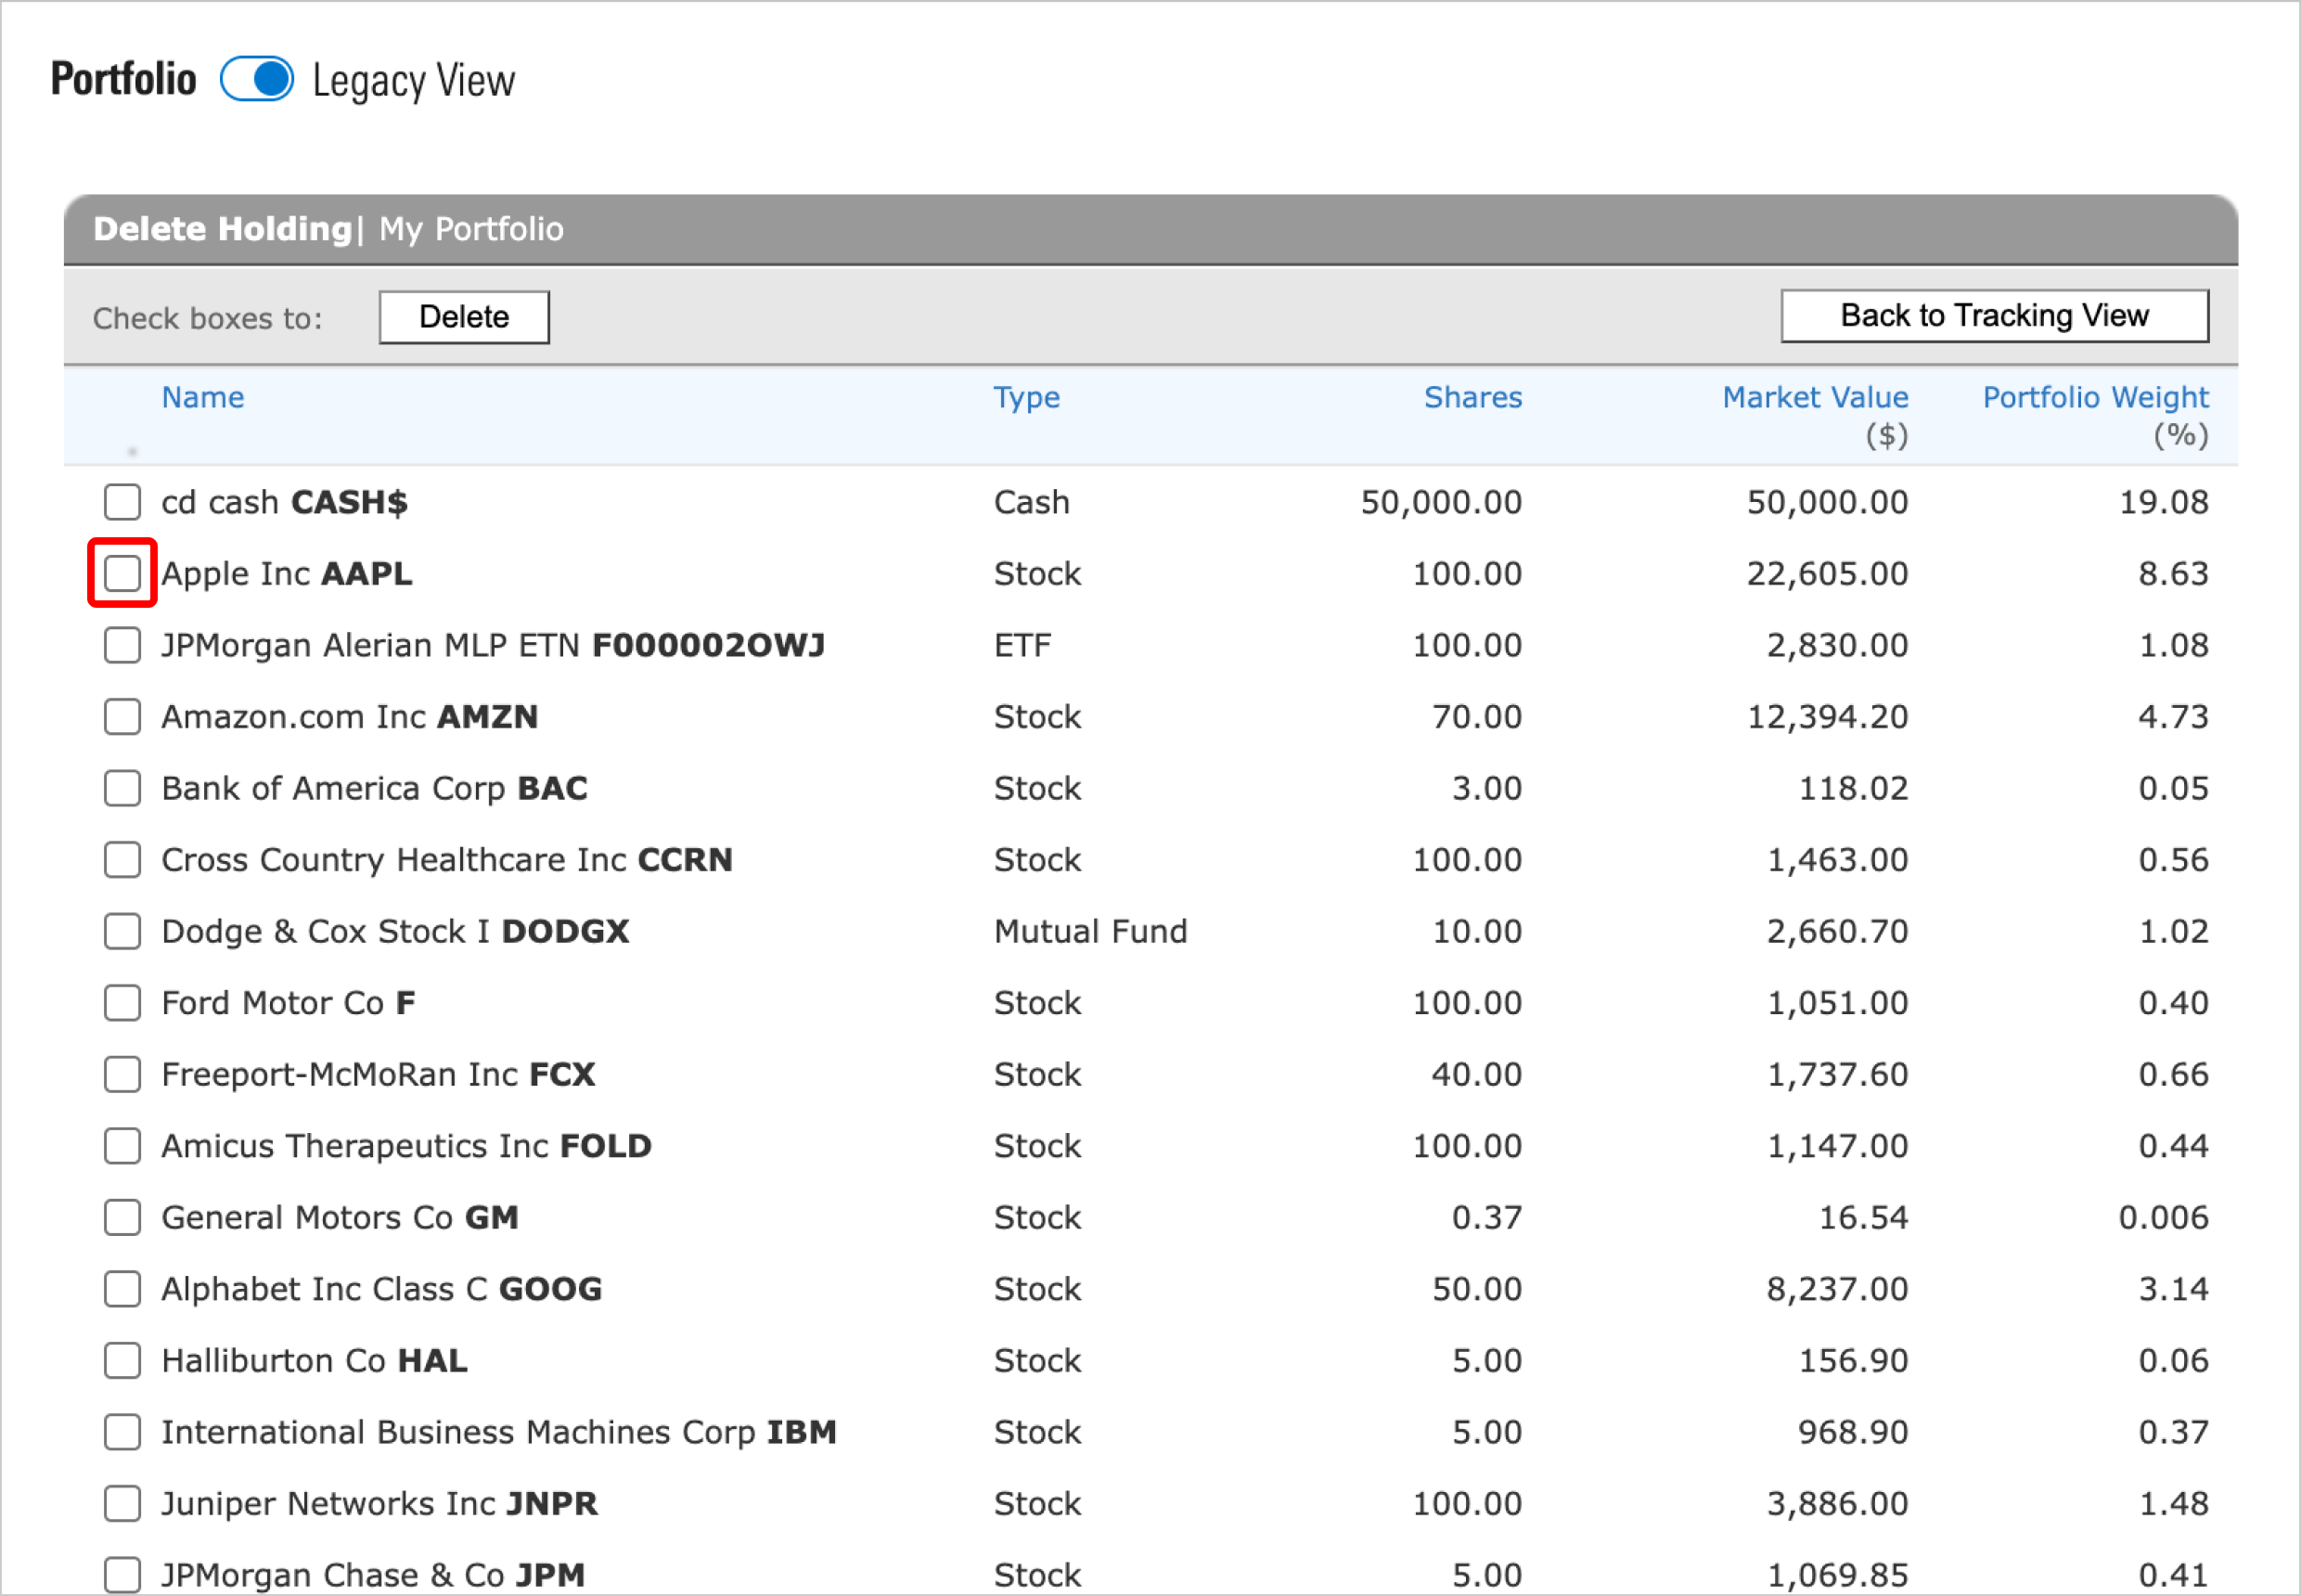The image size is (2301, 1596).
Task: Check the Amazon.com Inc AMZN checkbox
Action: pyautogui.click(x=122, y=716)
